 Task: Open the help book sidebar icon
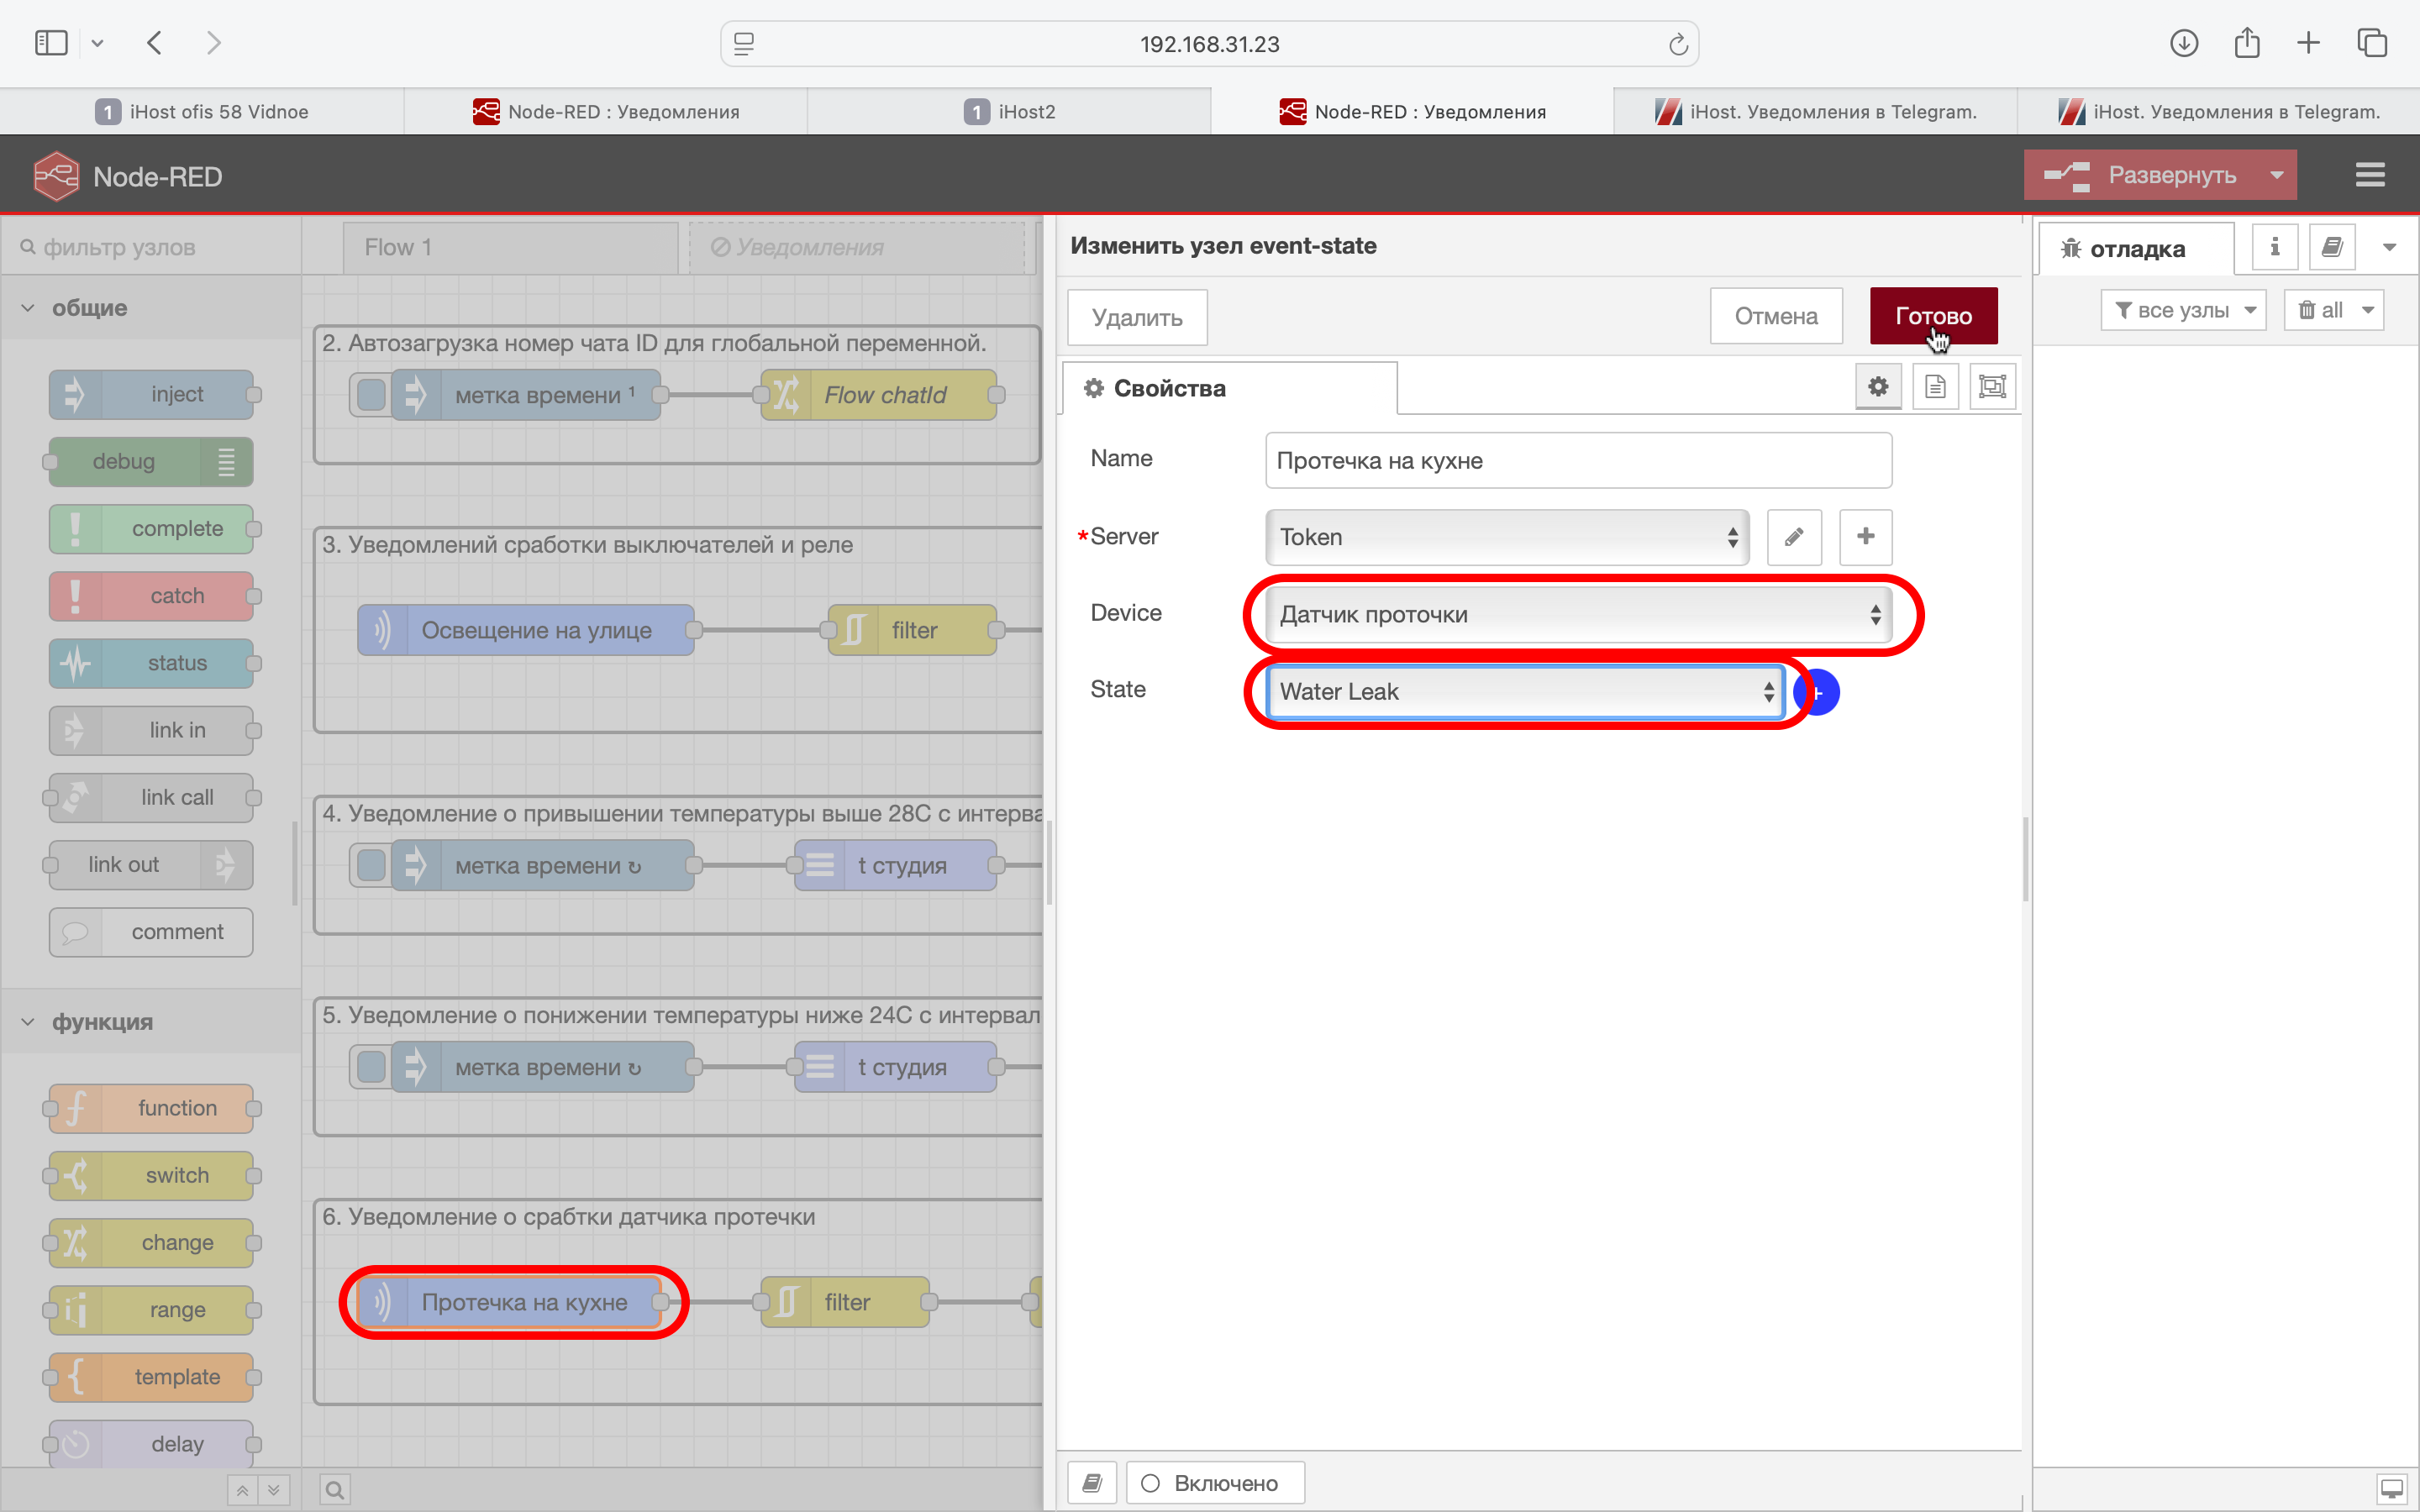point(2332,247)
